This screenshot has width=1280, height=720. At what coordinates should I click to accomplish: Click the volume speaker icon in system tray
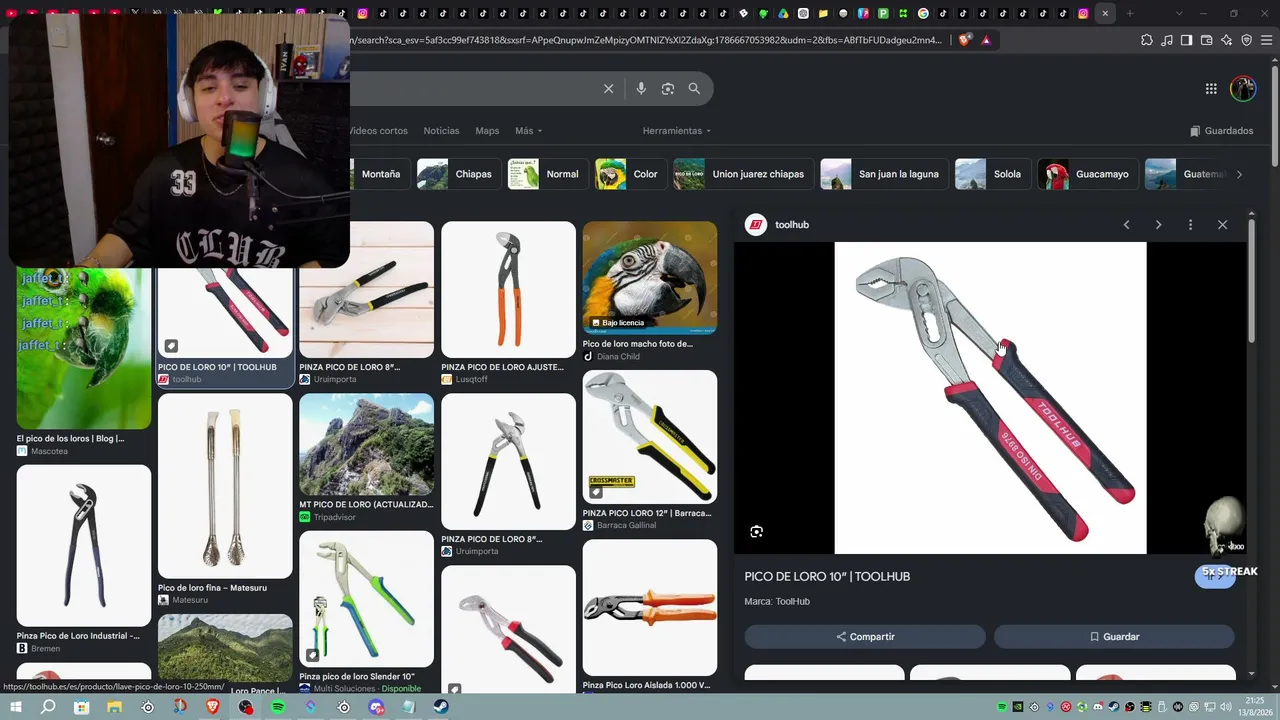click(1225, 707)
